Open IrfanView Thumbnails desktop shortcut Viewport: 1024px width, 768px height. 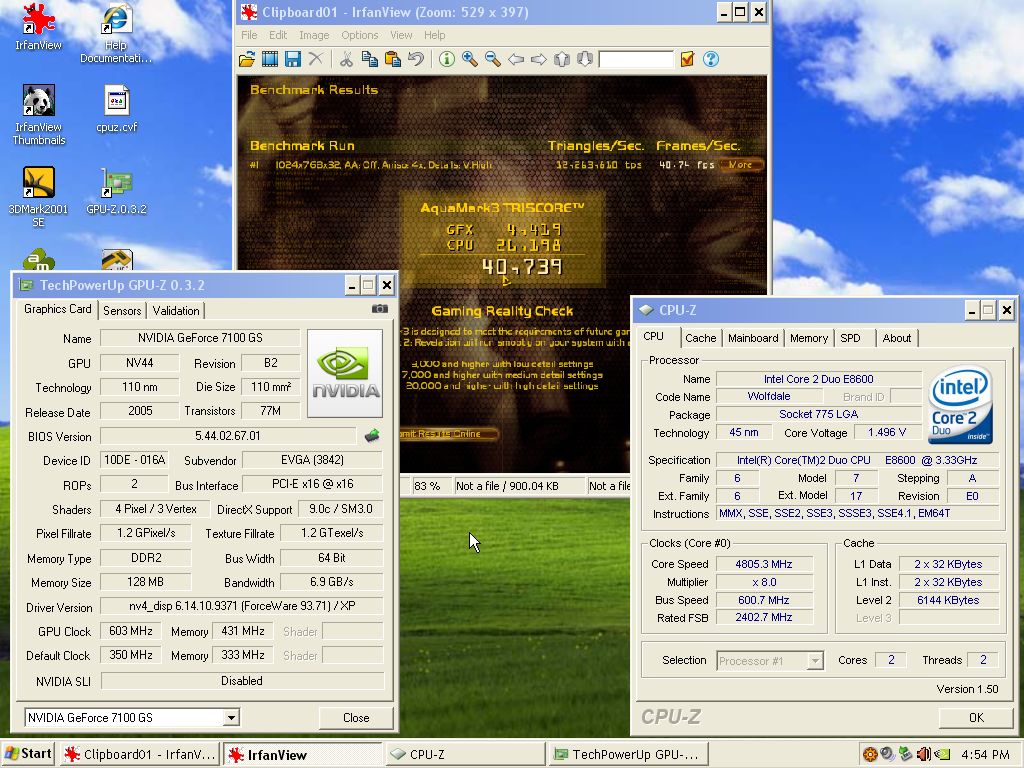38,115
